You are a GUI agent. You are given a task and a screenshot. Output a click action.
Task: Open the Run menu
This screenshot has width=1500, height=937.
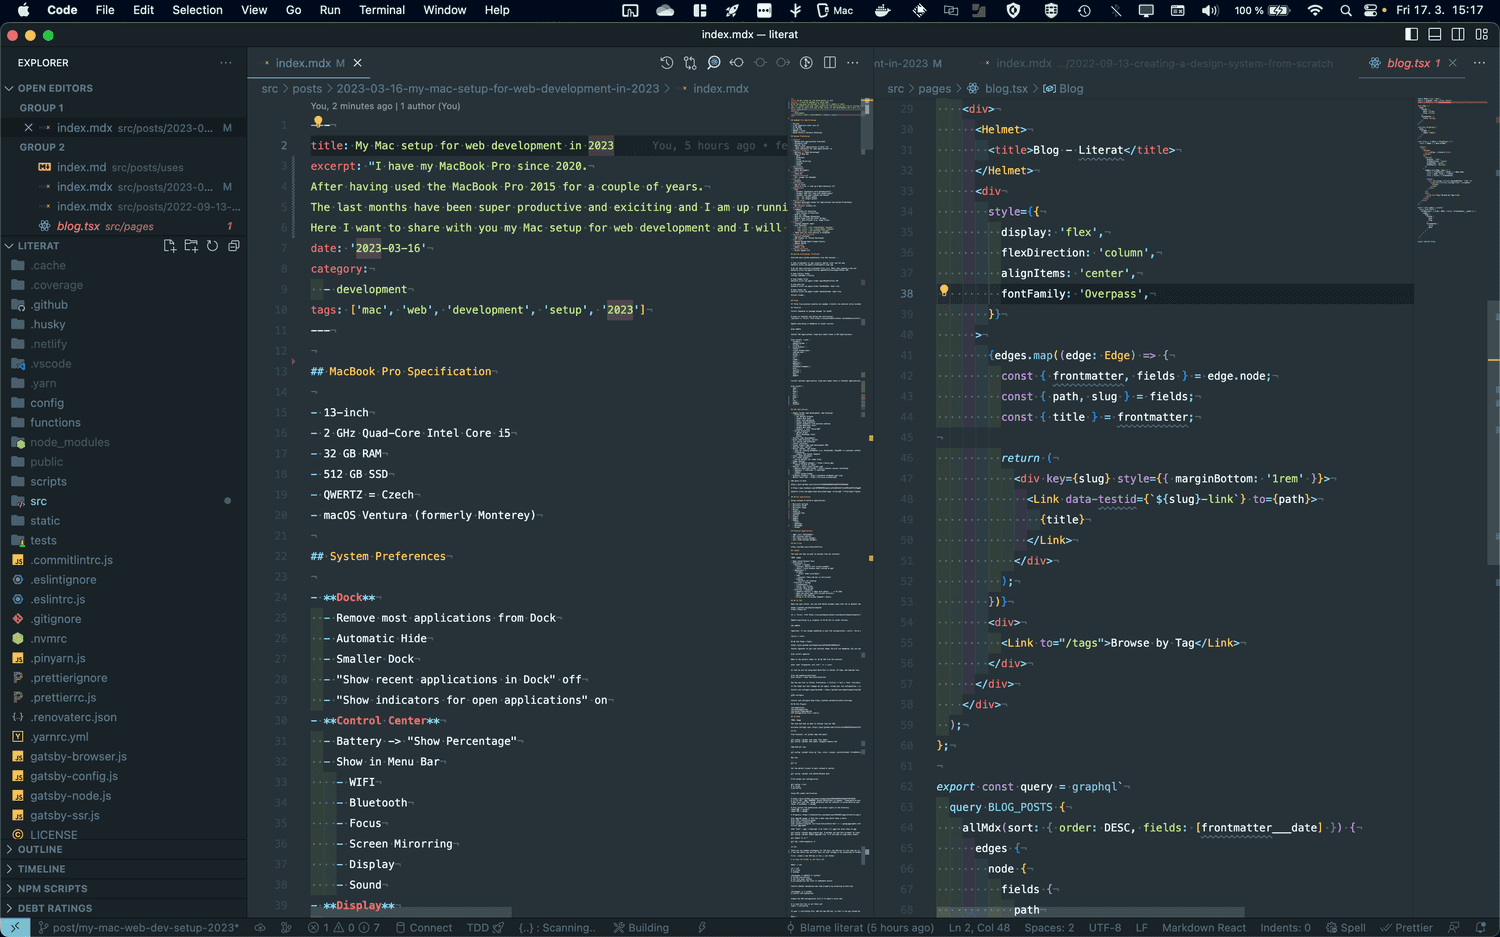pyautogui.click(x=330, y=10)
